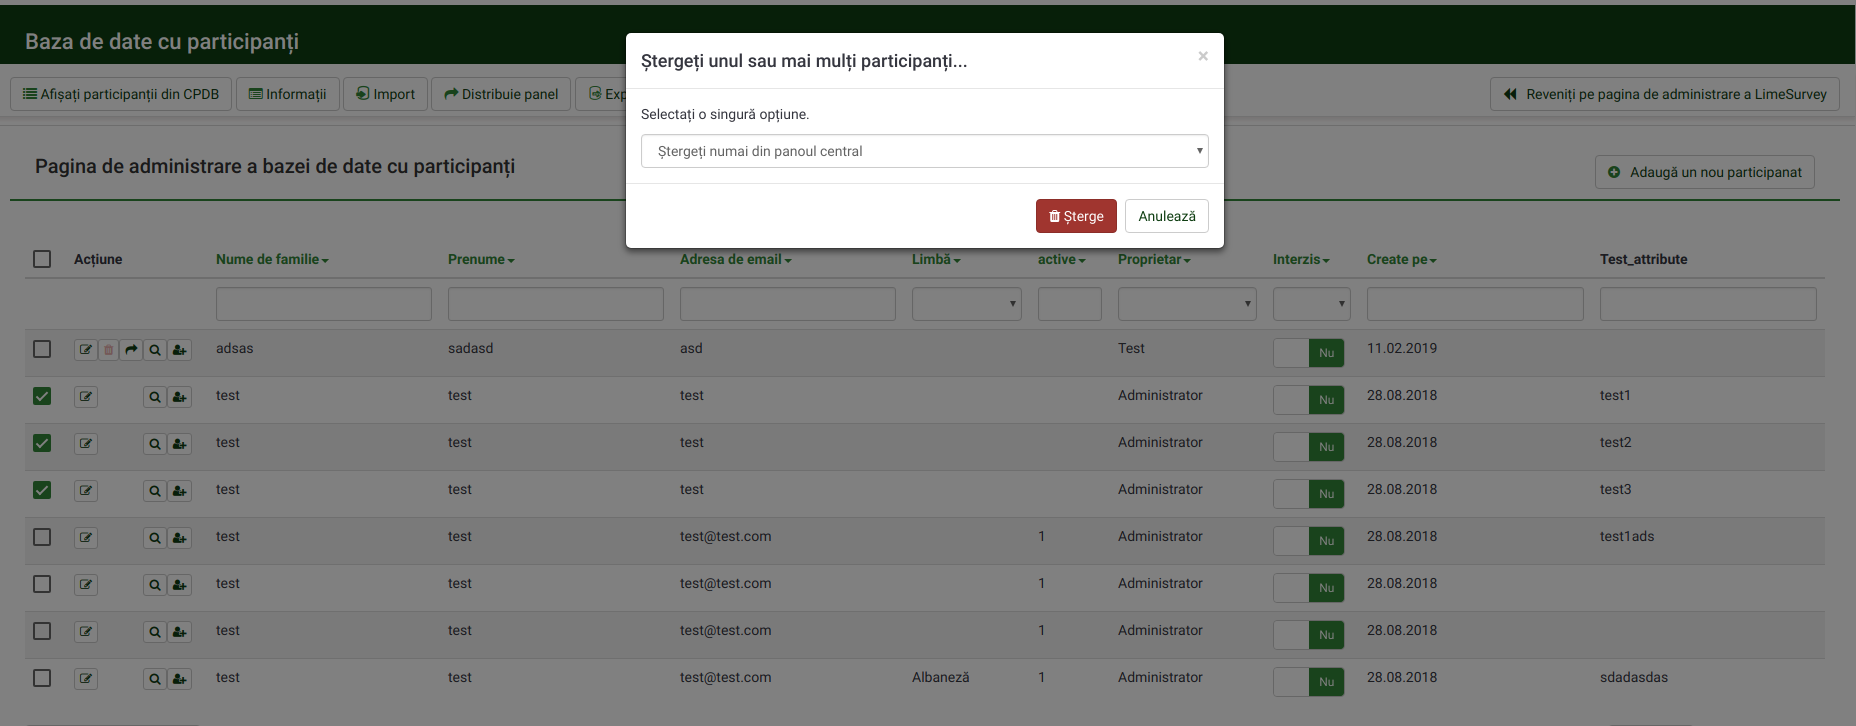Focus the Create pe filter field

click(x=1475, y=304)
